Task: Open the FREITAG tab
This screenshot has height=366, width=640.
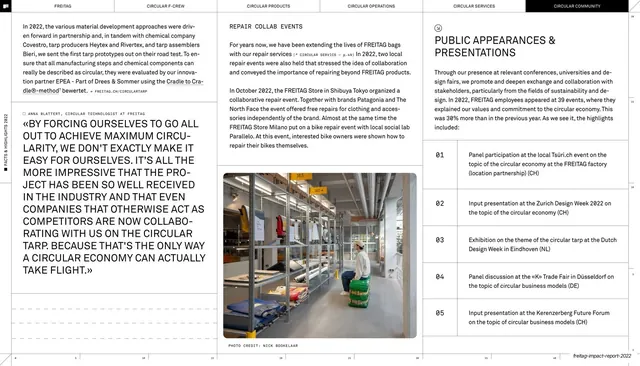Action: click(x=63, y=6)
